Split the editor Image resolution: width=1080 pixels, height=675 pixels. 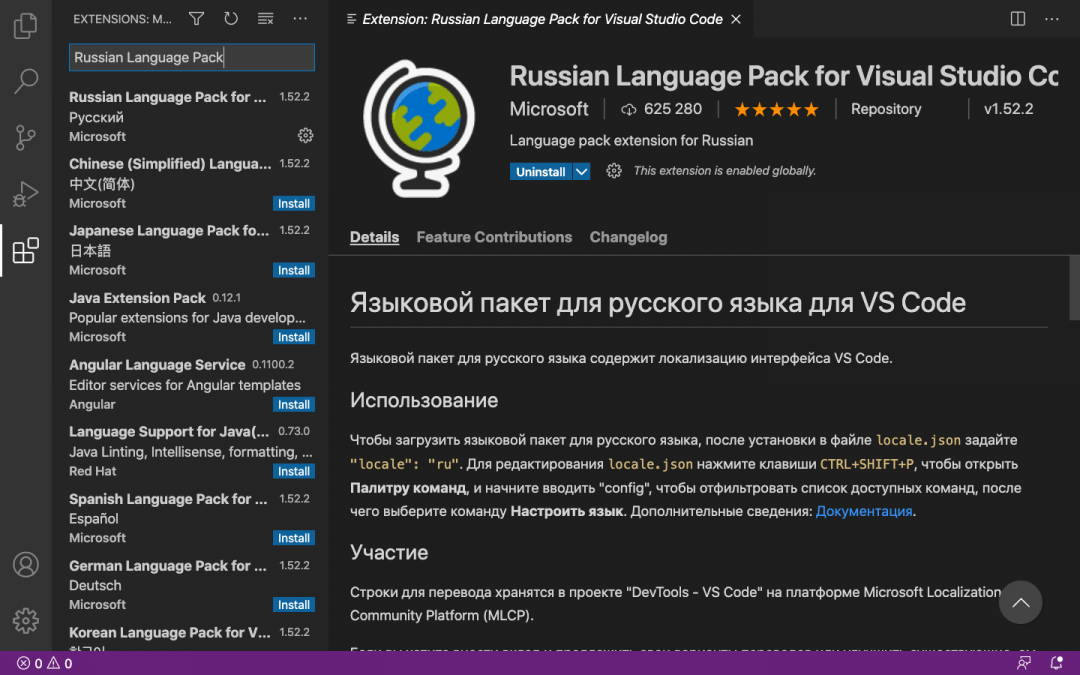pos(1017,18)
